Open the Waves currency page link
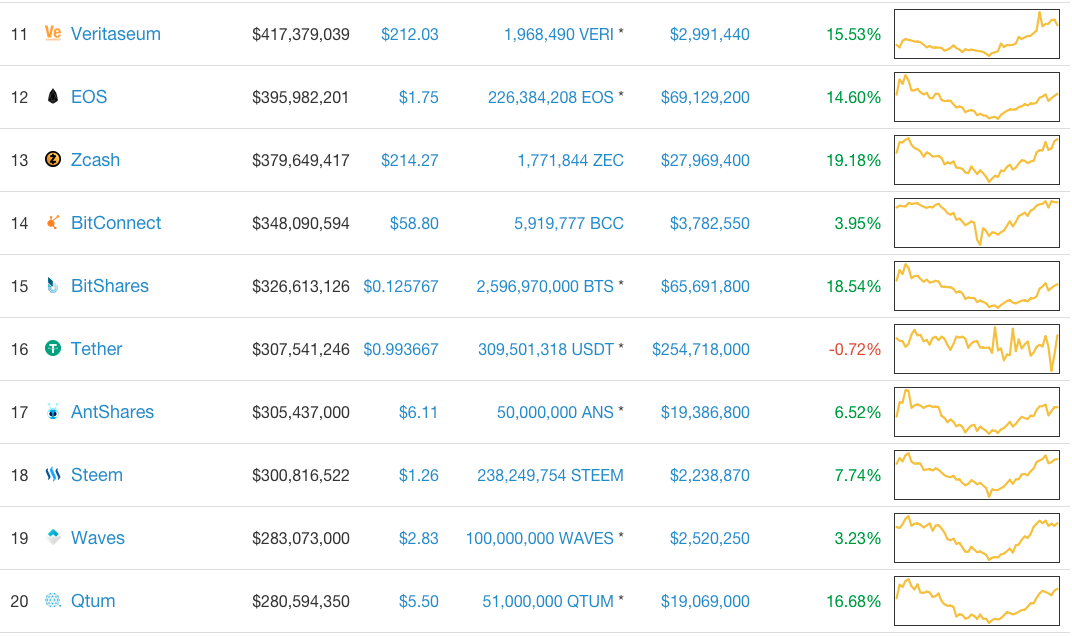Screen dimensions: 1072x636 coord(98,538)
